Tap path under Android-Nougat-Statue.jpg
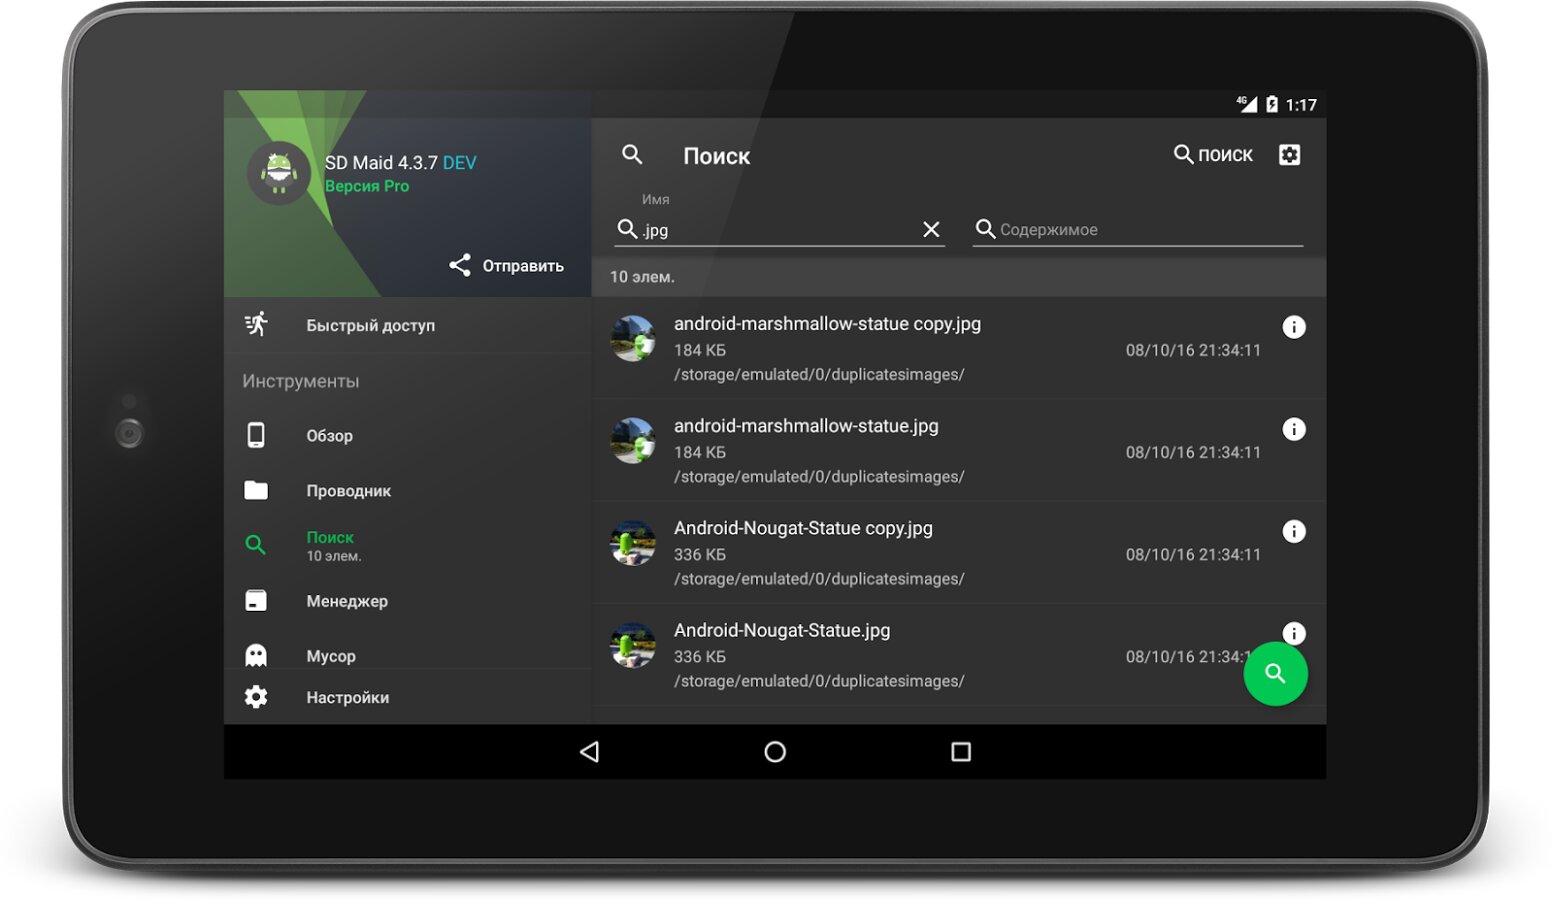The height and width of the screenshot is (900, 1553). click(x=819, y=681)
